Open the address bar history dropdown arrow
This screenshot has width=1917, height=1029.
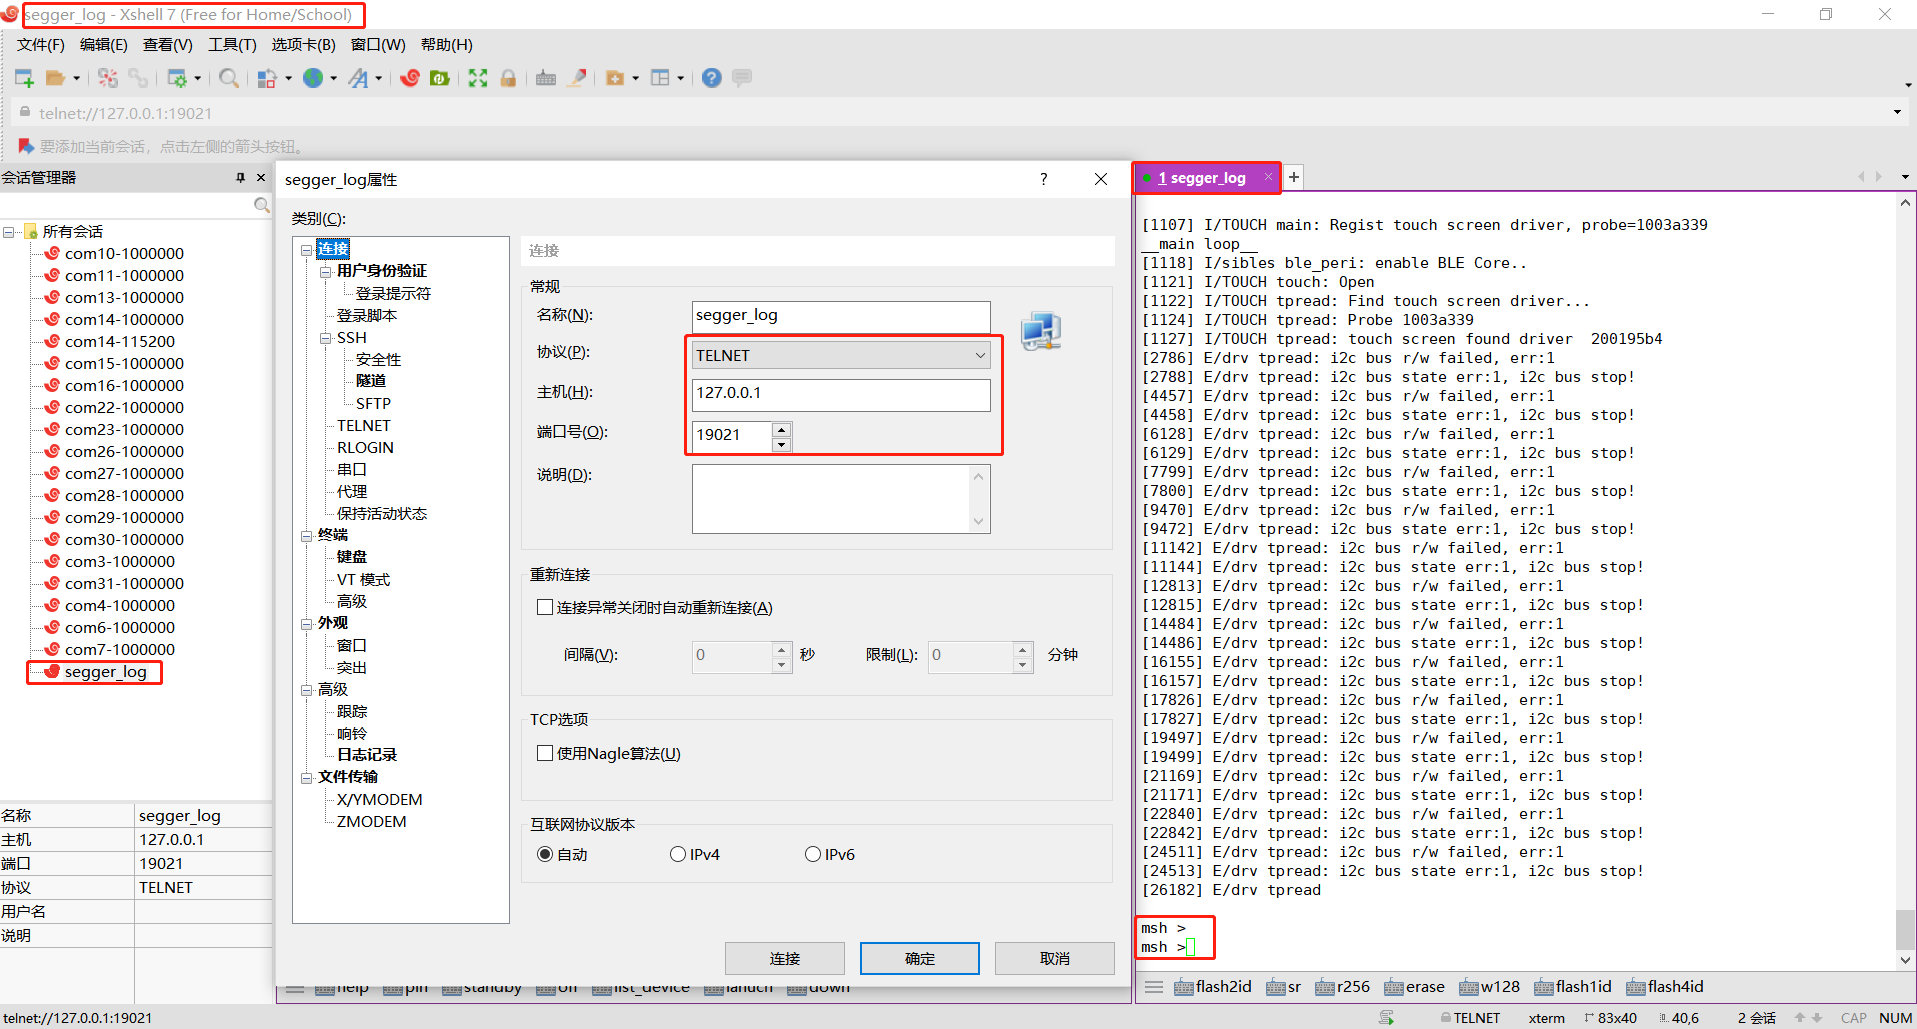pos(1897,112)
